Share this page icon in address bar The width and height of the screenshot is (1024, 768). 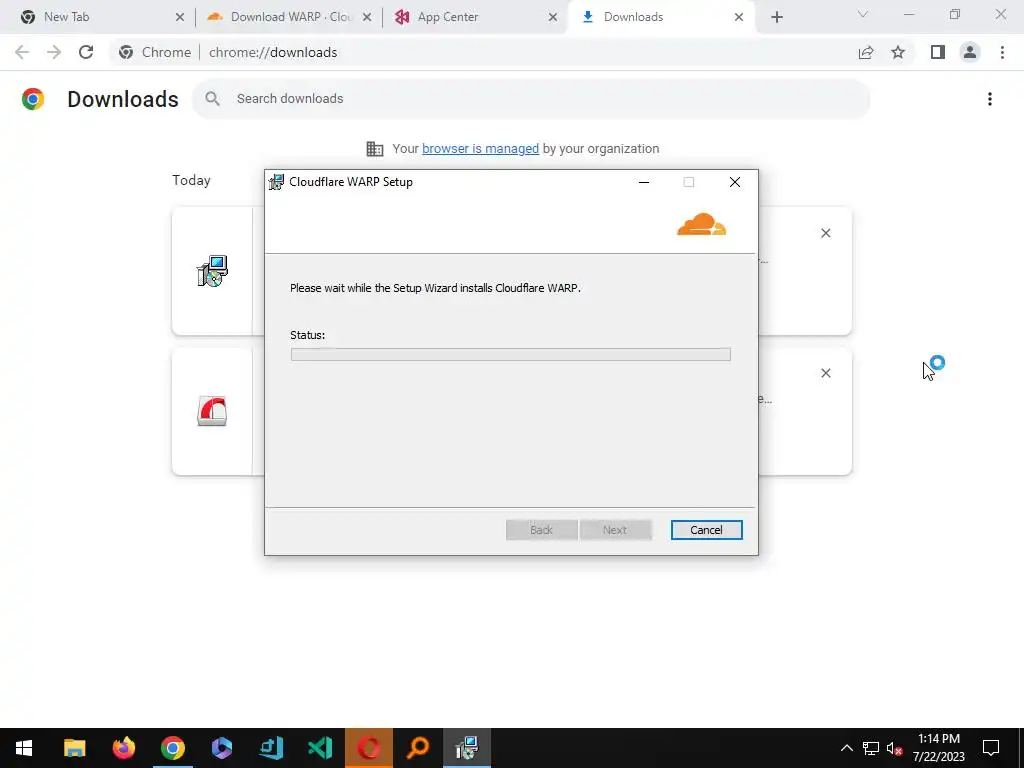pyautogui.click(x=866, y=52)
